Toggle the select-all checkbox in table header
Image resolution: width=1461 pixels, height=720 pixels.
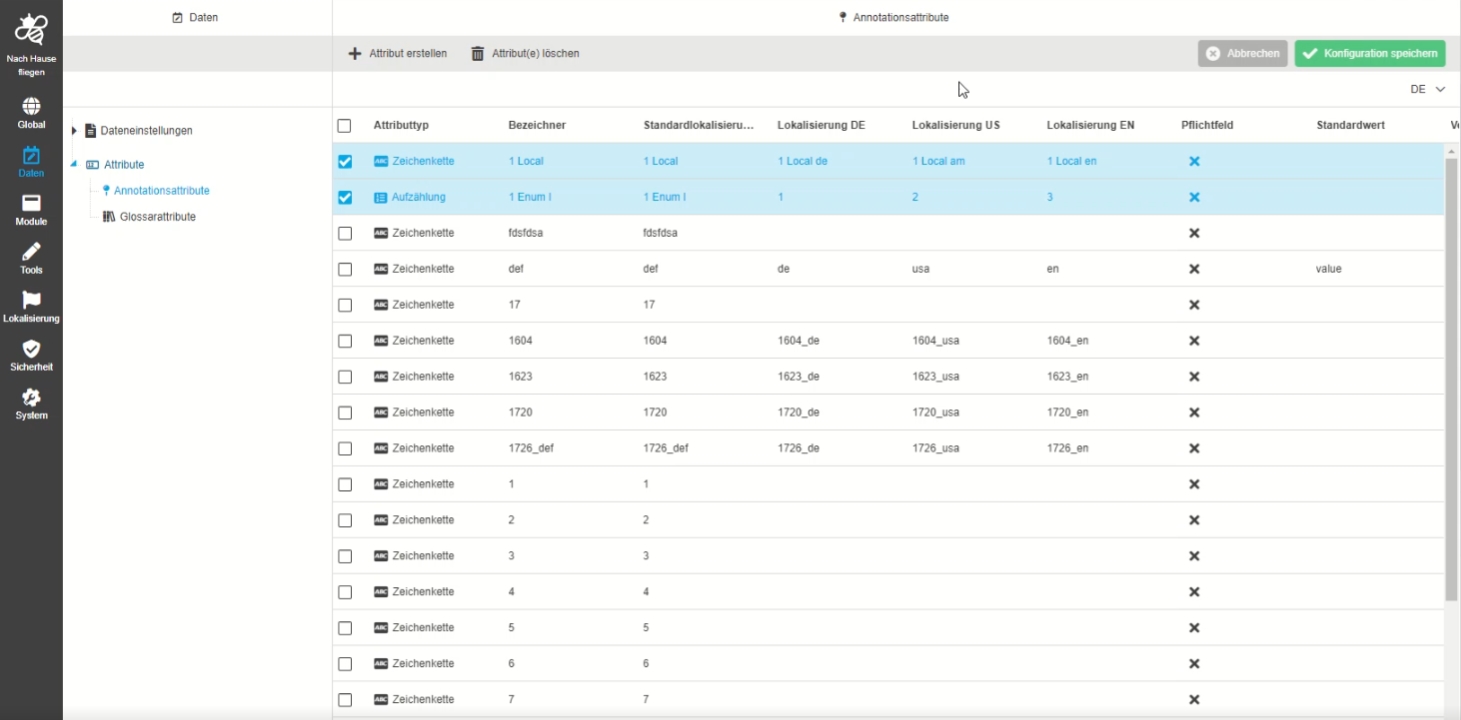coord(344,126)
